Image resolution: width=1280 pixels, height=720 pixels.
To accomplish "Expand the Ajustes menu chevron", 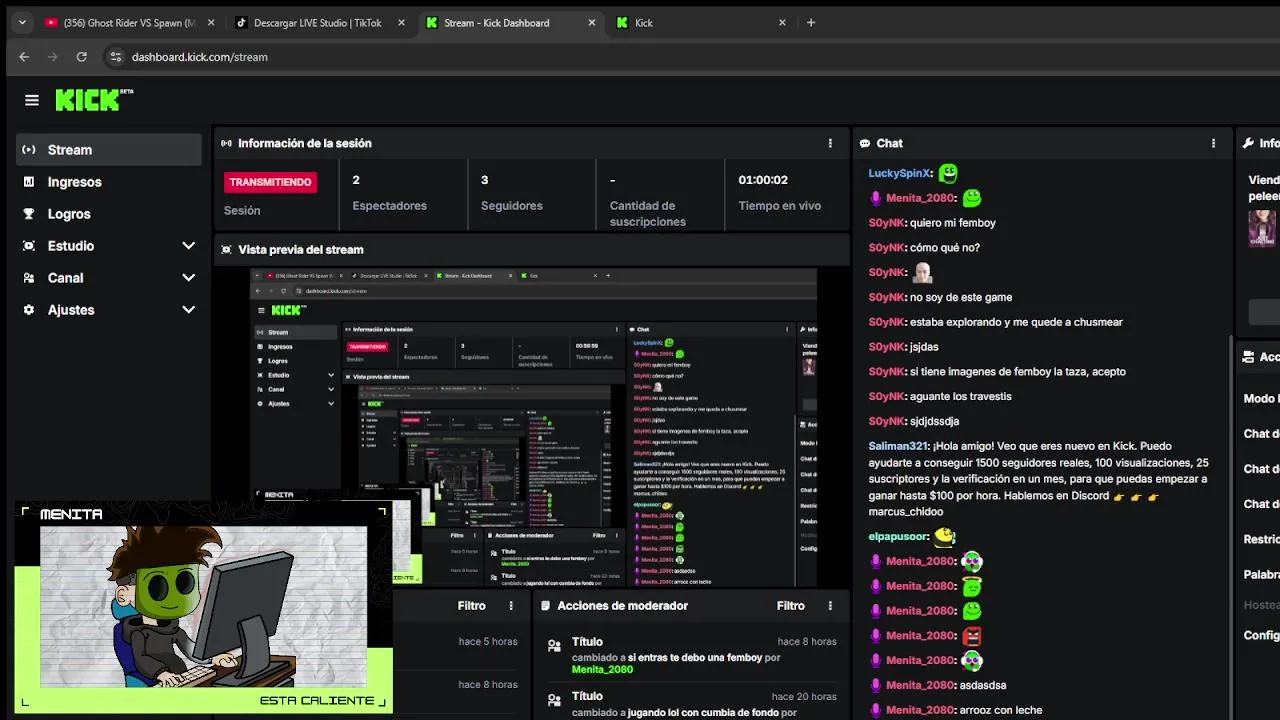I will pos(188,310).
